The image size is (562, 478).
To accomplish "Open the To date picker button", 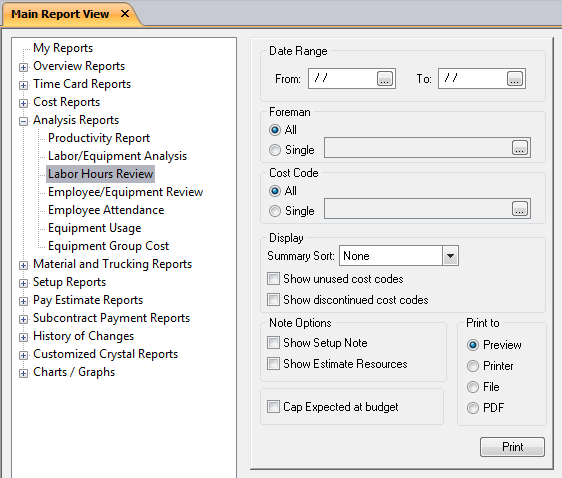I will point(515,78).
